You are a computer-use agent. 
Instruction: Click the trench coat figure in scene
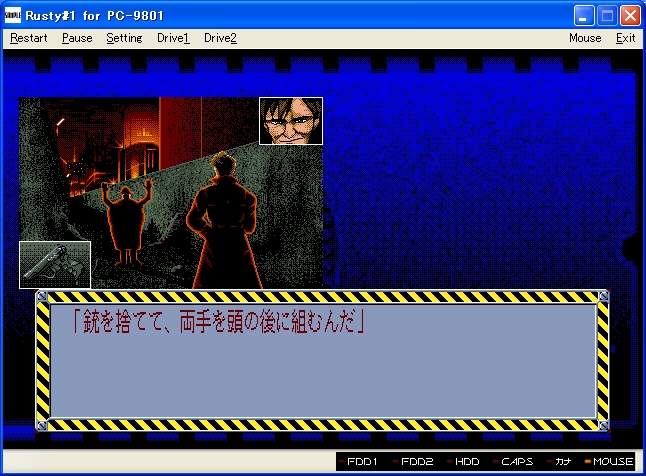[x=225, y=220]
